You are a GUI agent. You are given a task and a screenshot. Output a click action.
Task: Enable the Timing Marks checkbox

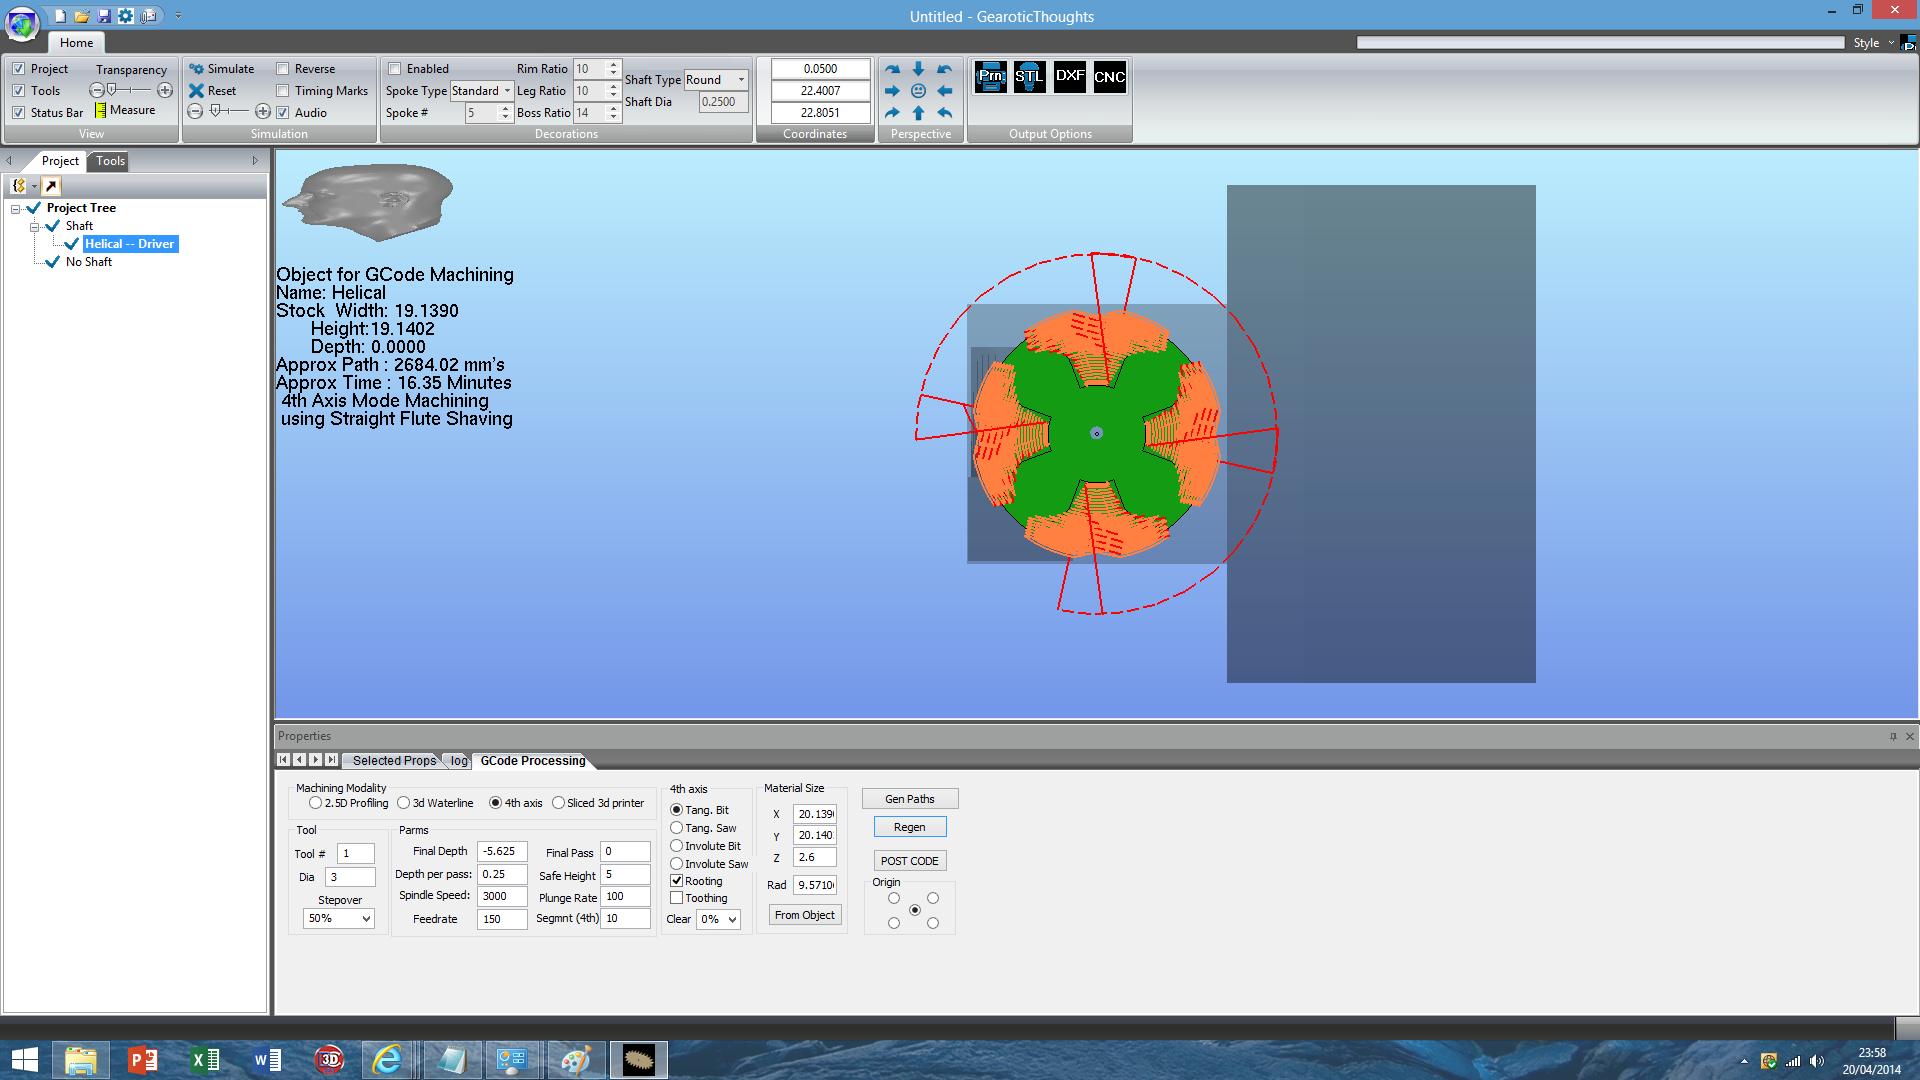coord(283,91)
